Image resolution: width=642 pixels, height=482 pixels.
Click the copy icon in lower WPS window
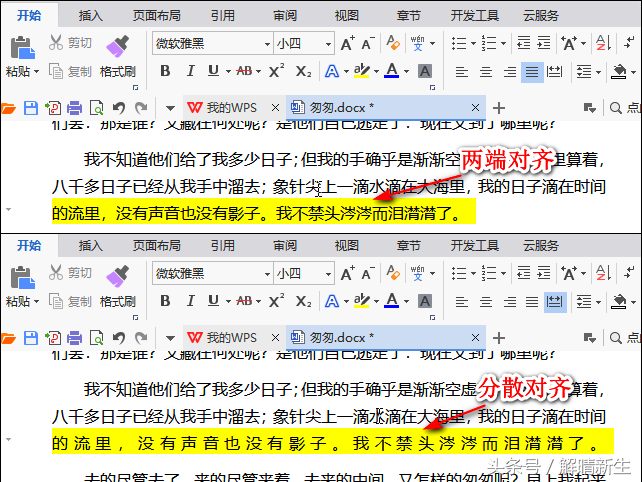click(x=56, y=301)
